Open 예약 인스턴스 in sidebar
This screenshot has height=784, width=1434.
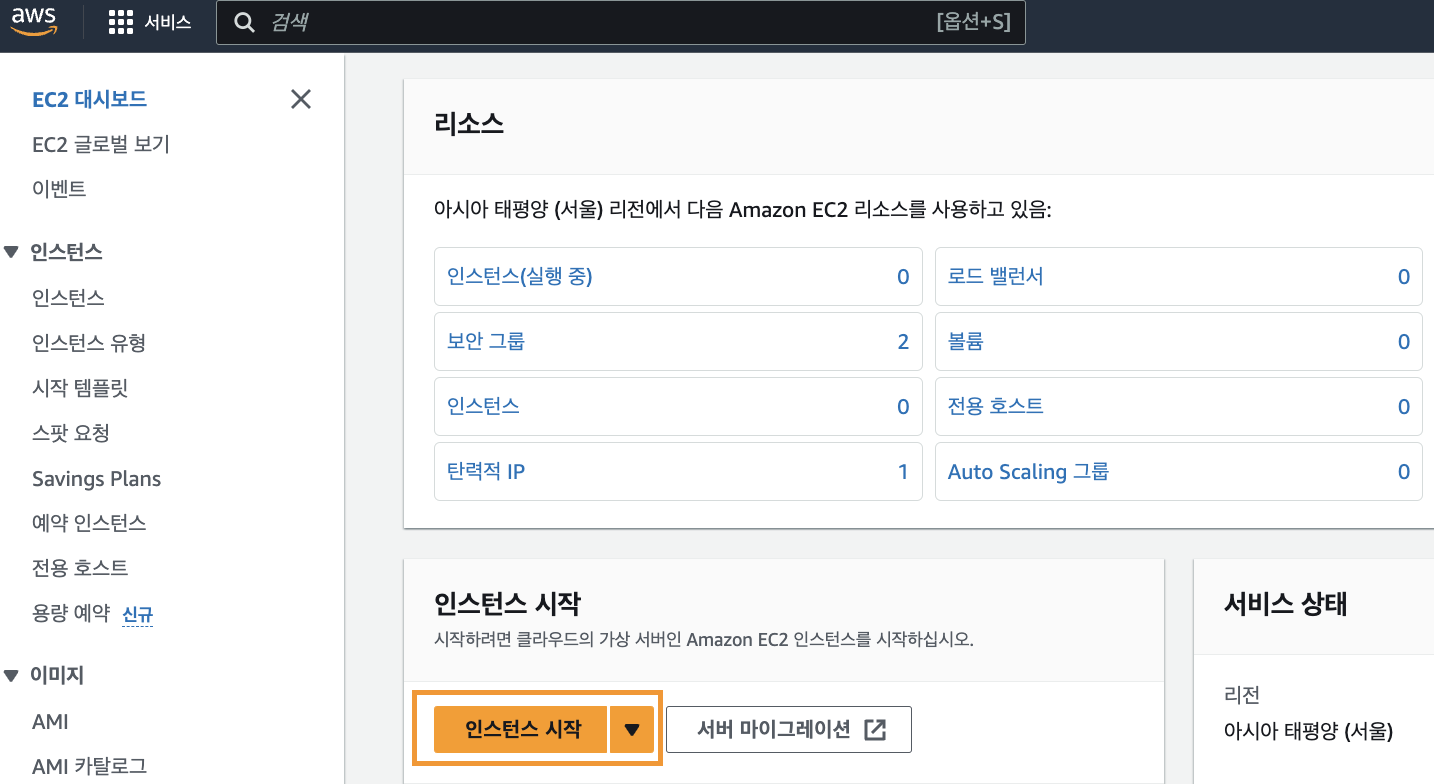pyautogui.click(x=89, y=523)
